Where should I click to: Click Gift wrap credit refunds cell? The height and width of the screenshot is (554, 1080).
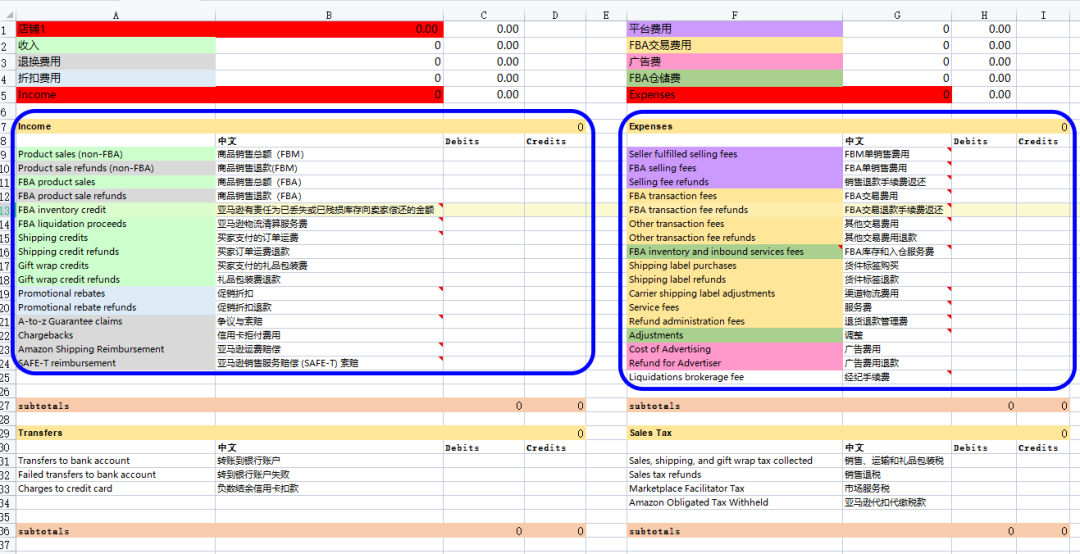(x=116, y=280)
